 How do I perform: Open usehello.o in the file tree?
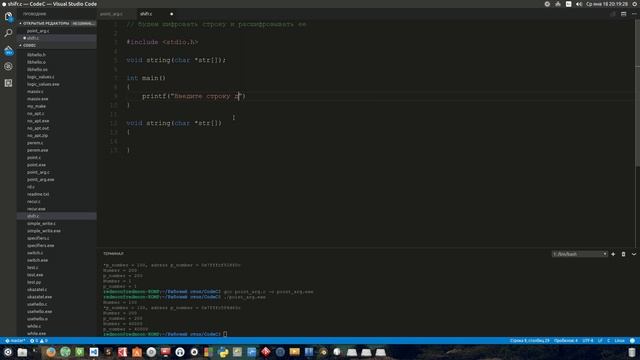pos(37,319)
